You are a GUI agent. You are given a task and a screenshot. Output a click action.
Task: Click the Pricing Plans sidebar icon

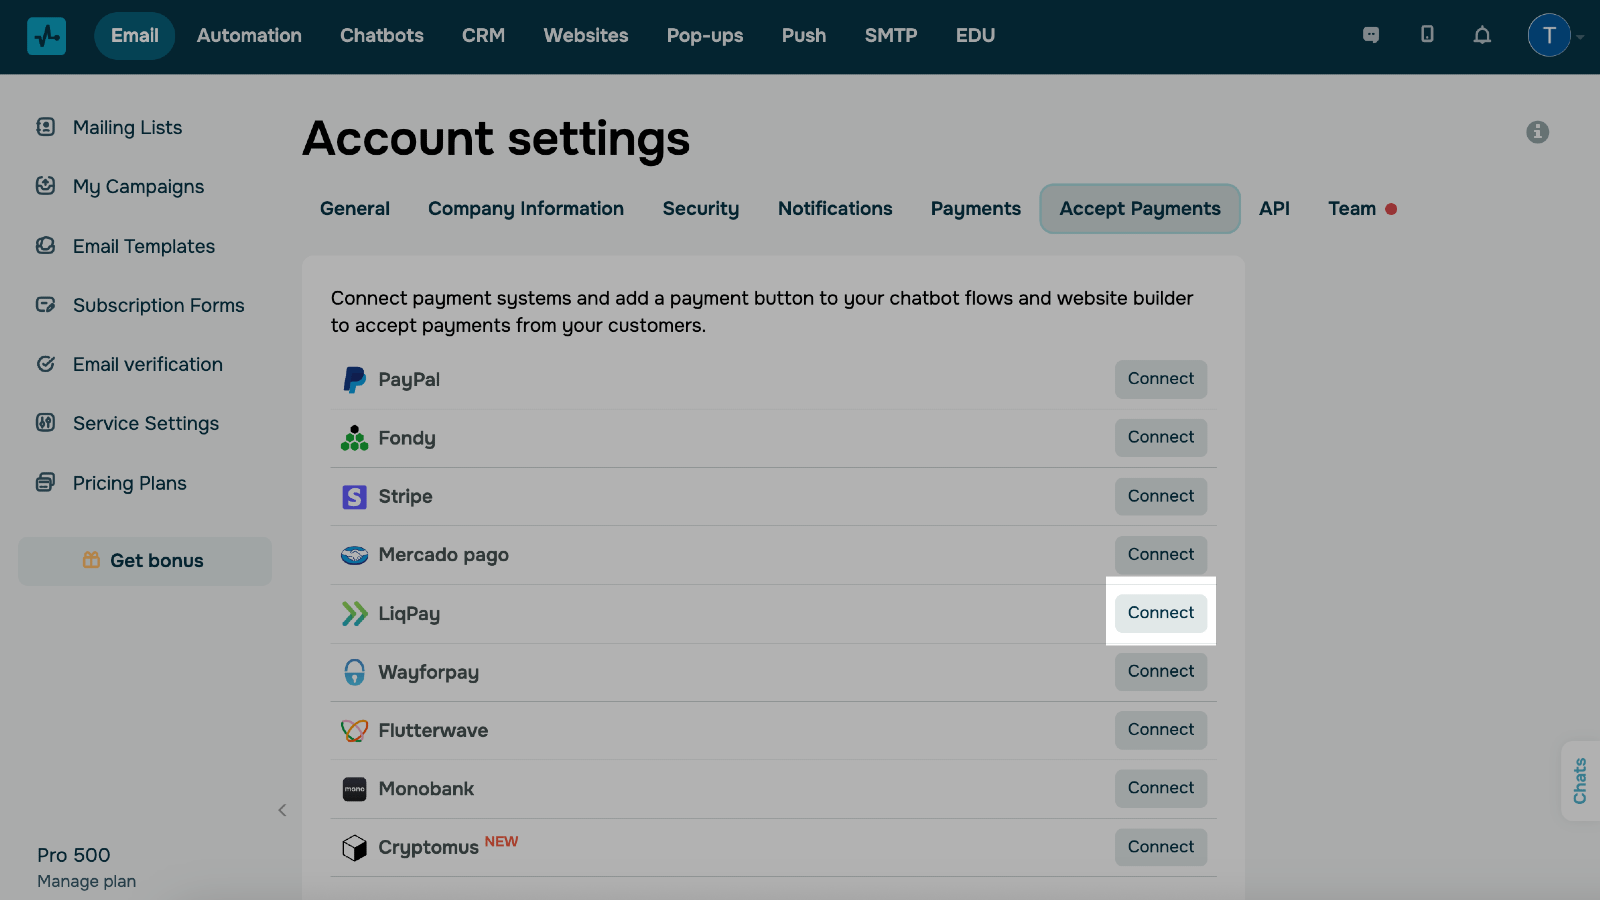pyautogui.click(x=46, y=483)
